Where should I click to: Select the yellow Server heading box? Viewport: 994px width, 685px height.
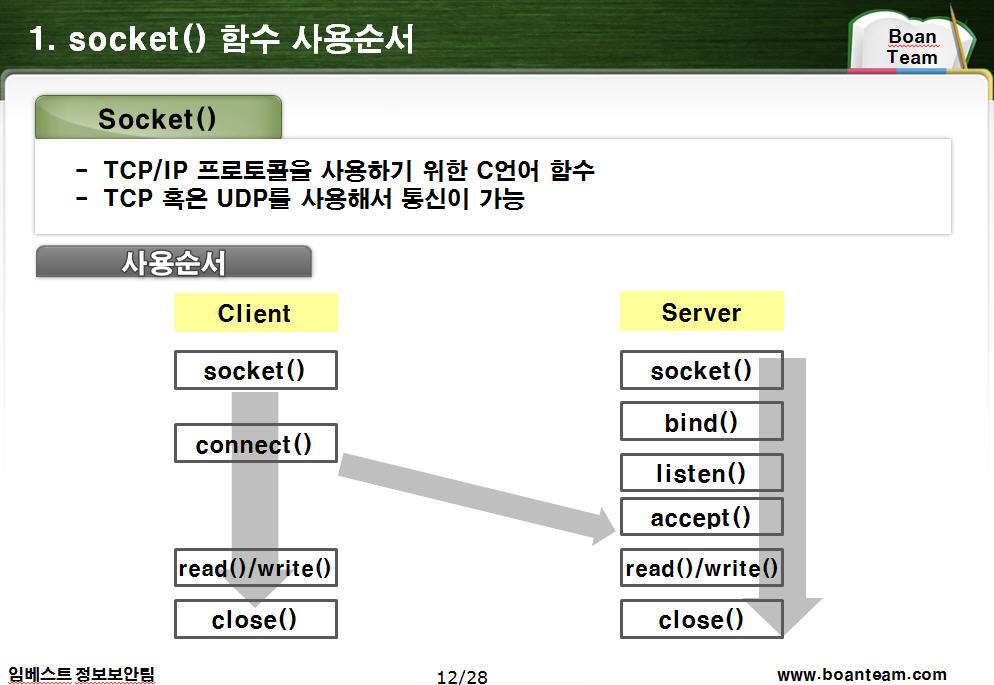coord(702,311)
